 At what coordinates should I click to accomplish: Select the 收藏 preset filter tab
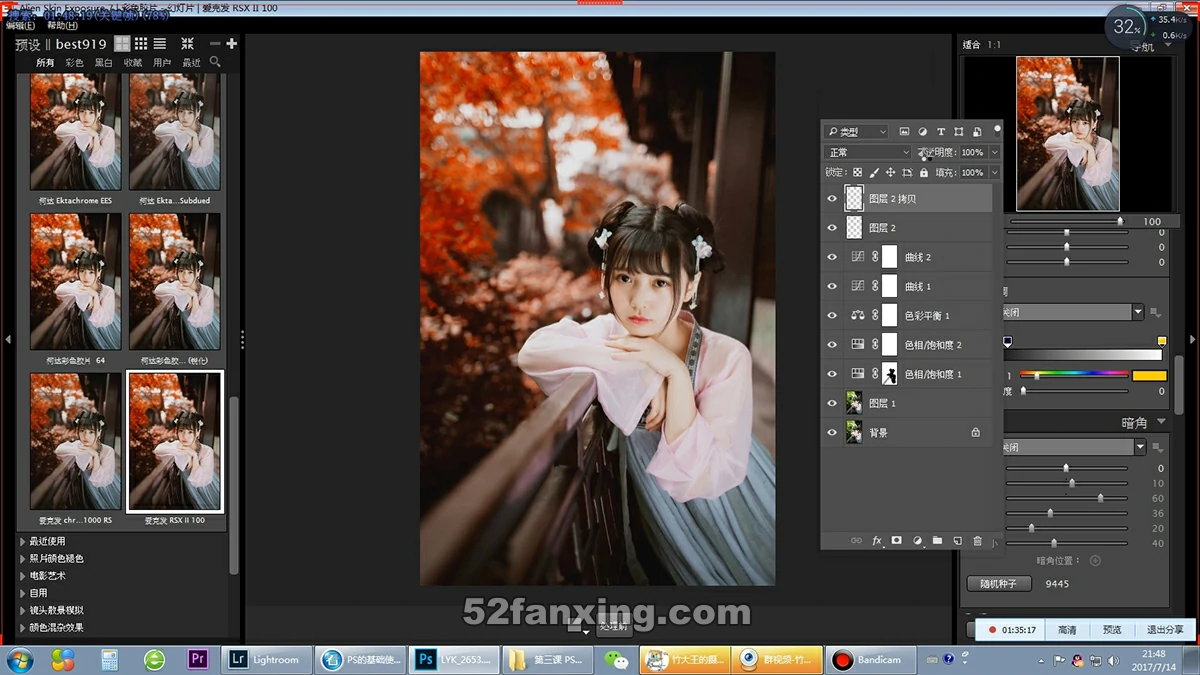pos(132,63)
